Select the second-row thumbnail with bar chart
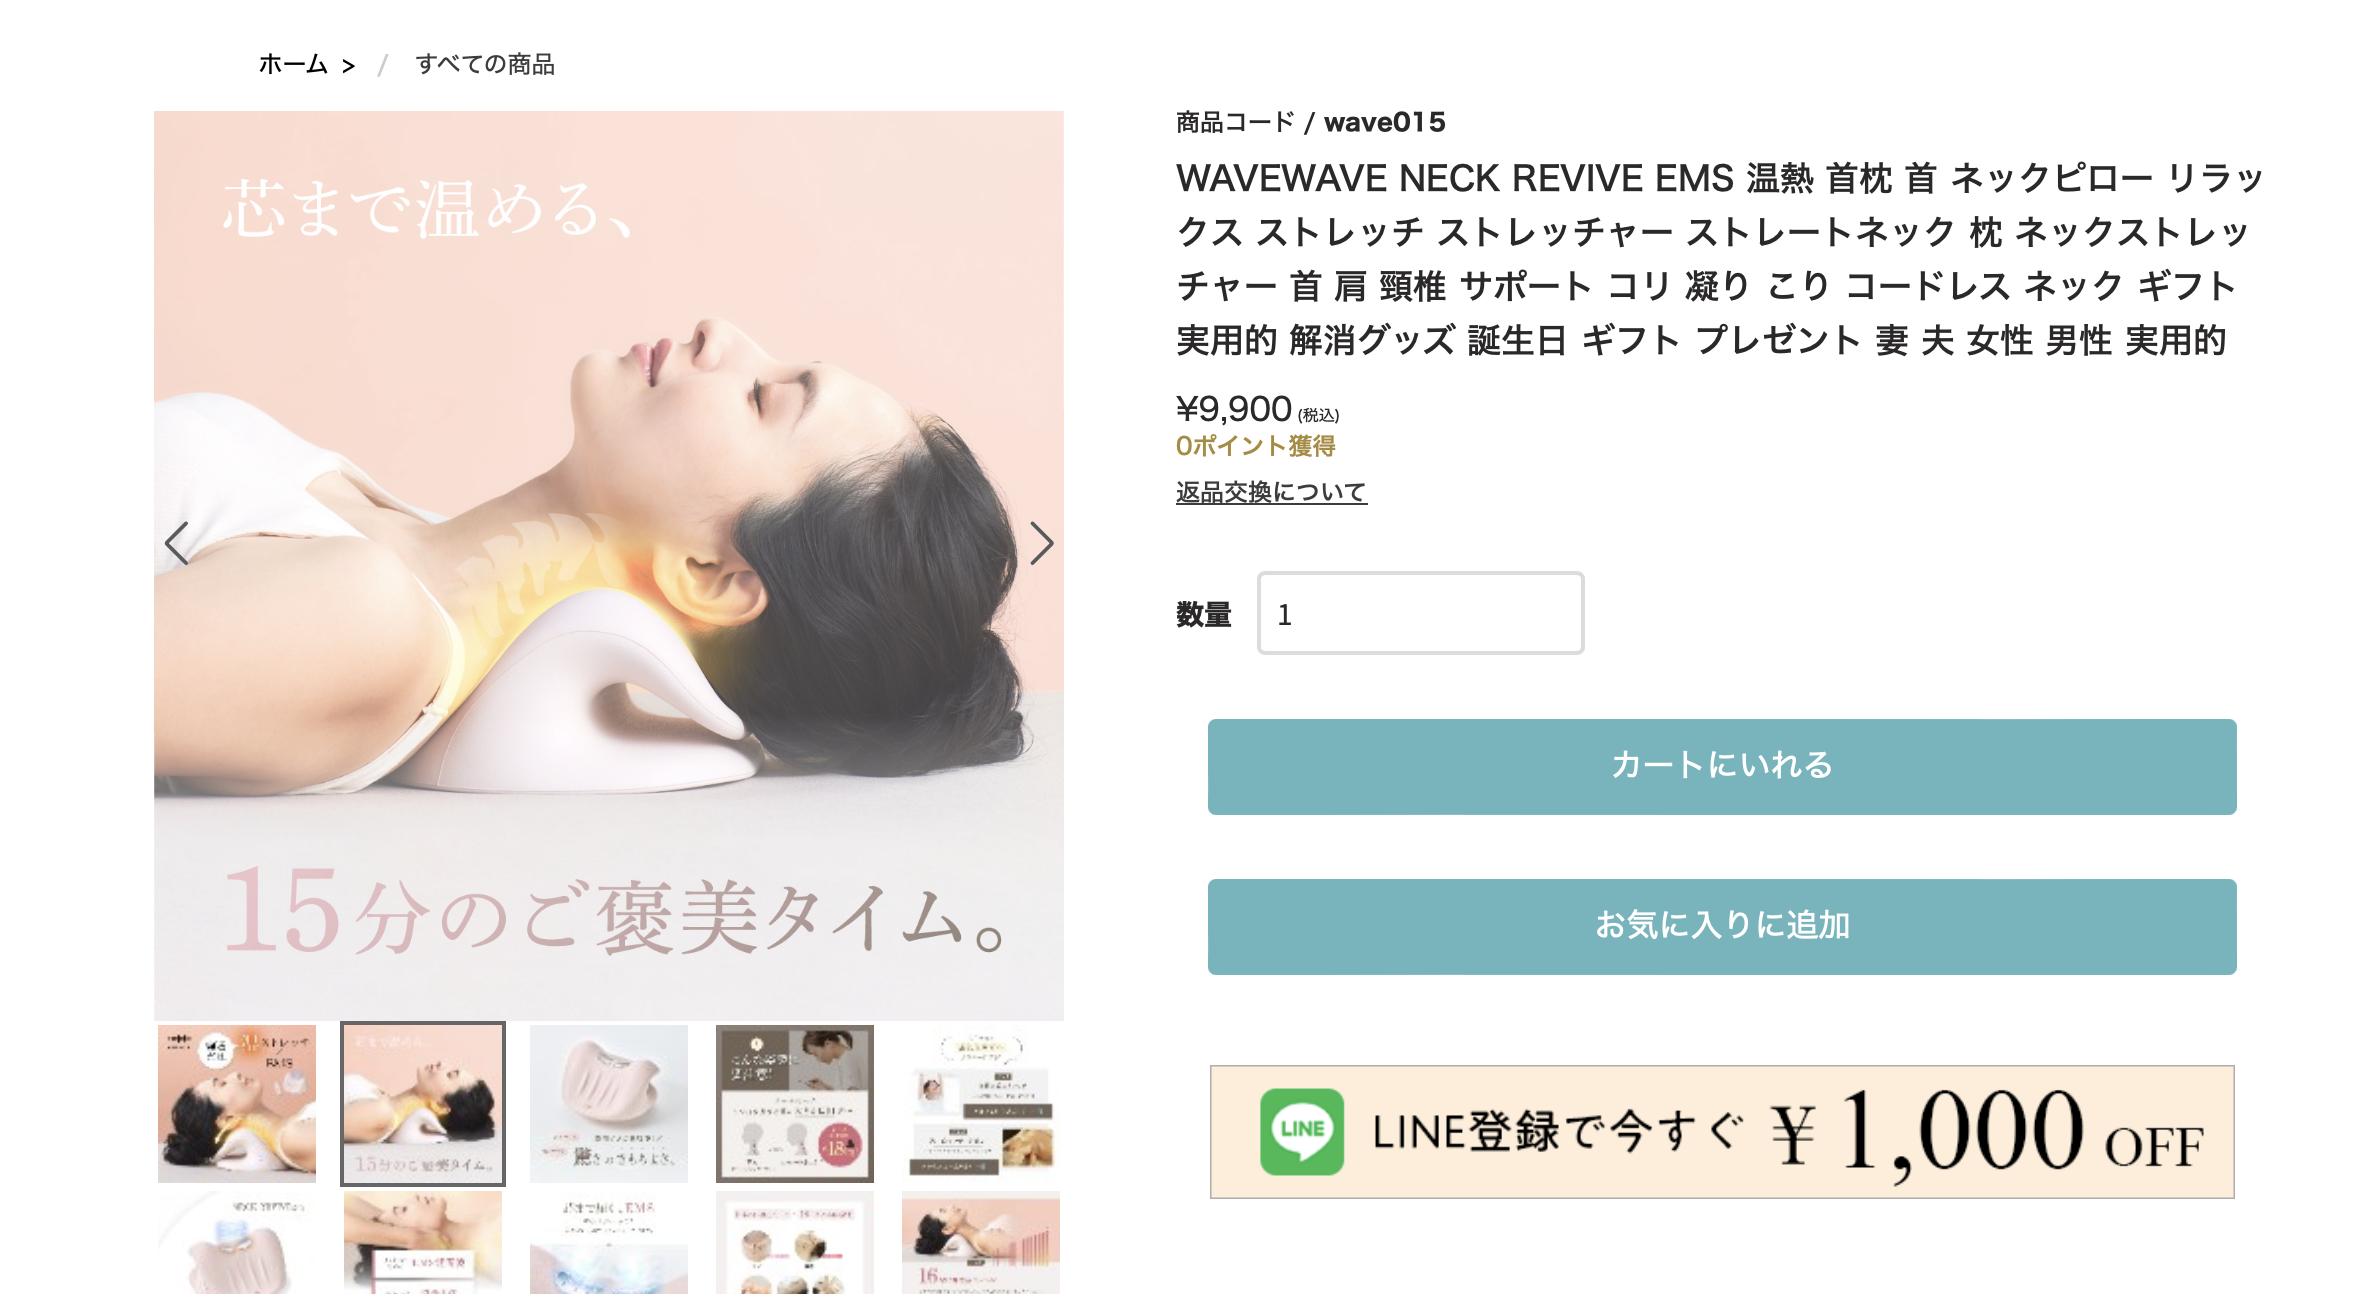Viewport: 2356px width, 1294px height. point(981,1242)
